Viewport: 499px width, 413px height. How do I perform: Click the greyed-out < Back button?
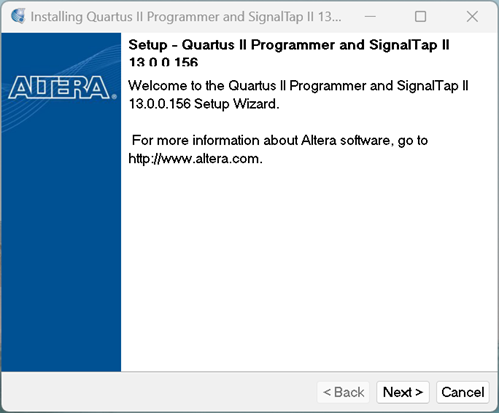[x=343, y=392]
